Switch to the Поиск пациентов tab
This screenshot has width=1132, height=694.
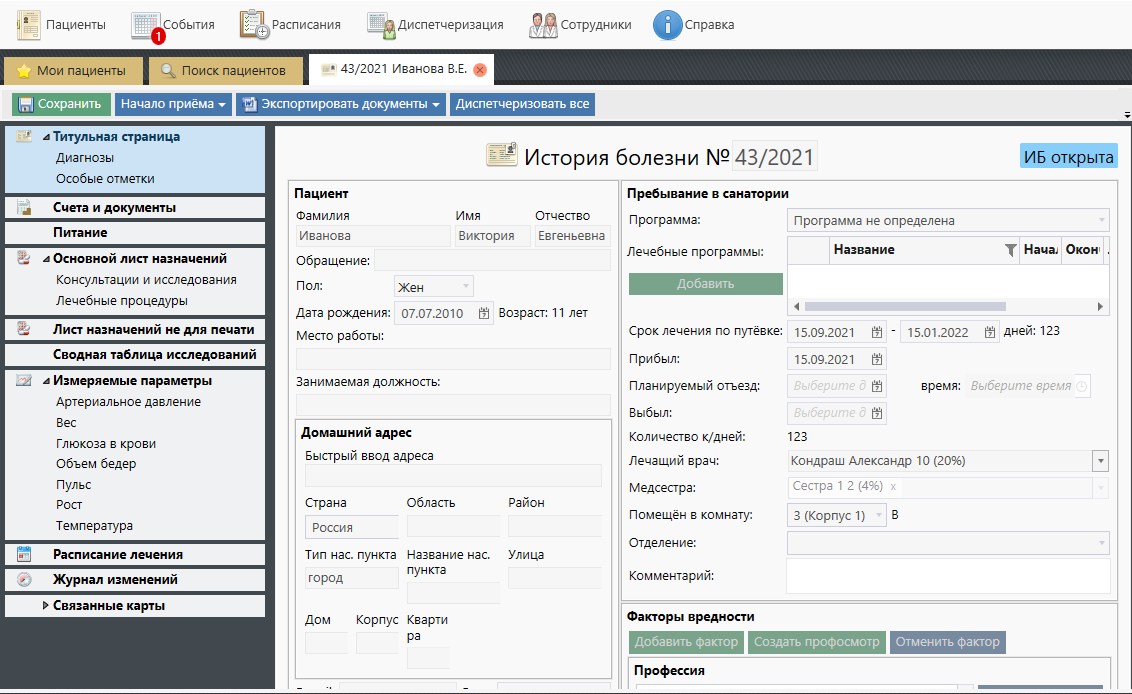(x=224, y=71)
